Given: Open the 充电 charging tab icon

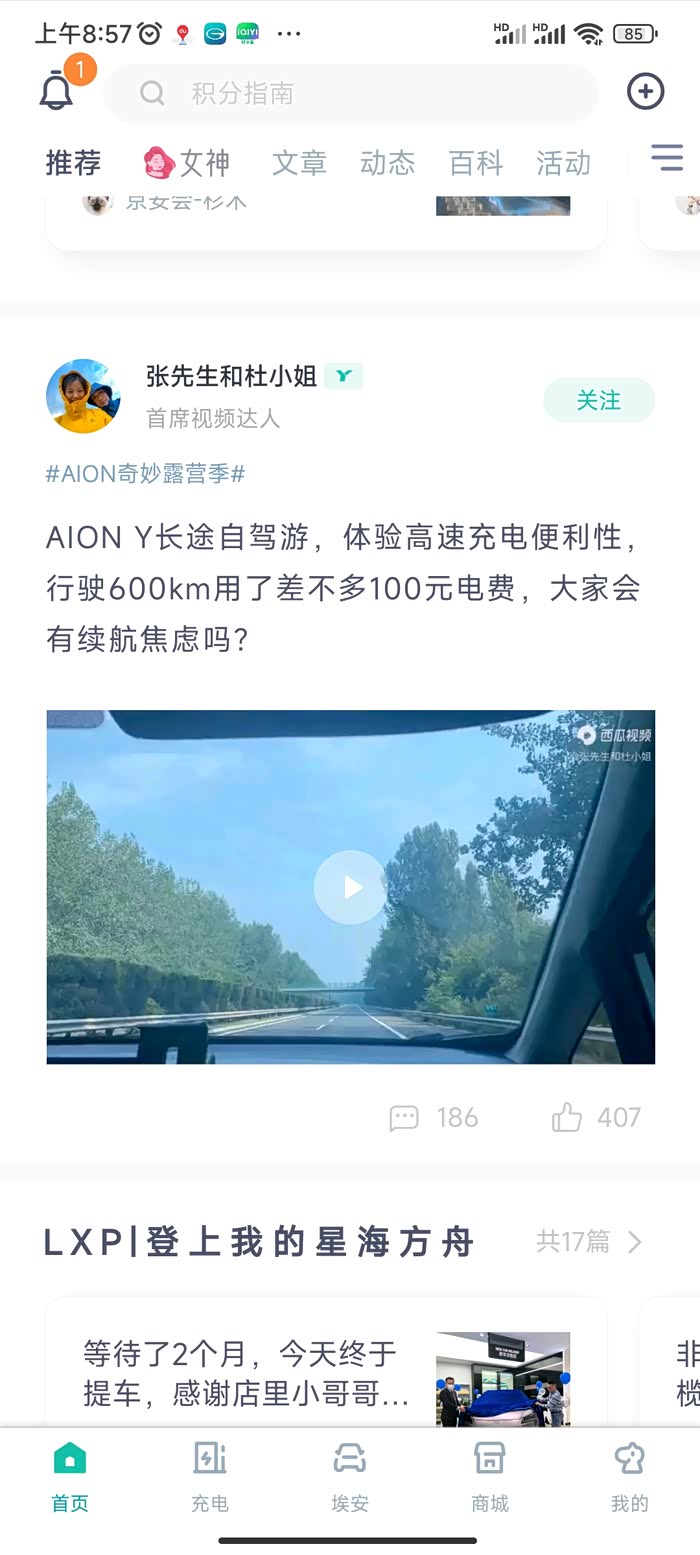Looking at the screenshot, I should click(x=210, y=1459).
